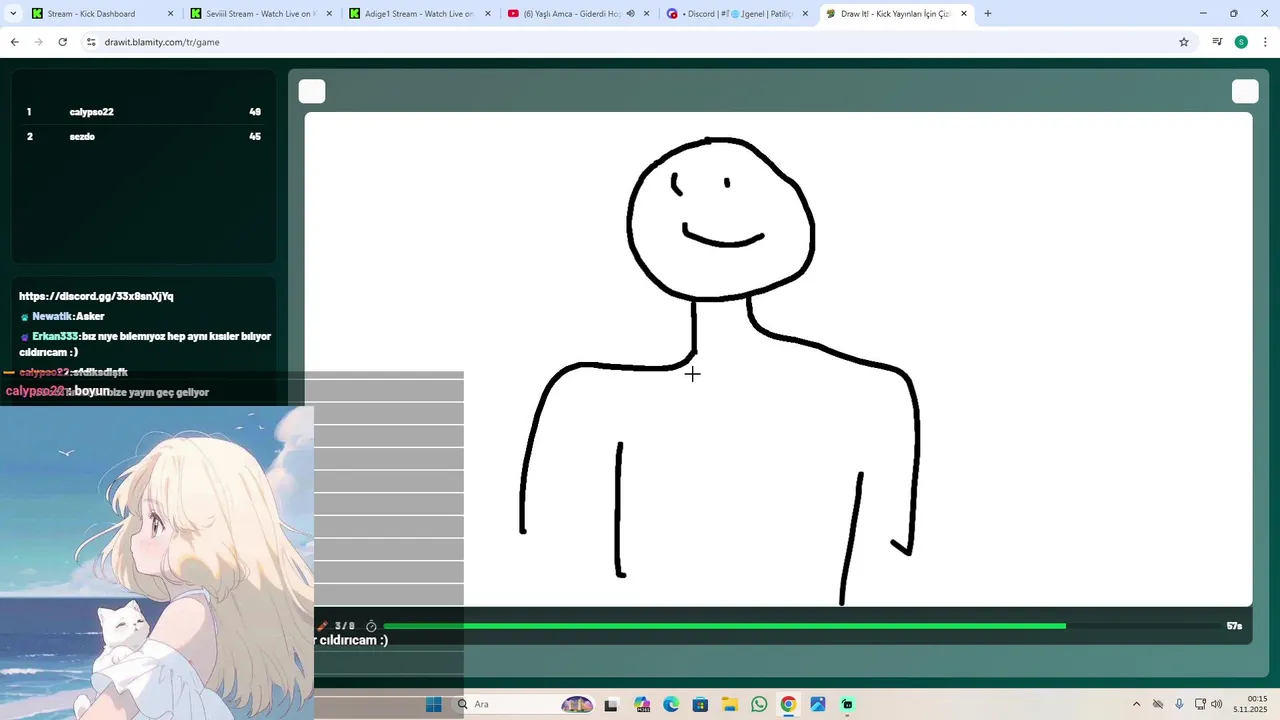Open Microsoft Store from the taskbar

click(700, 704)
